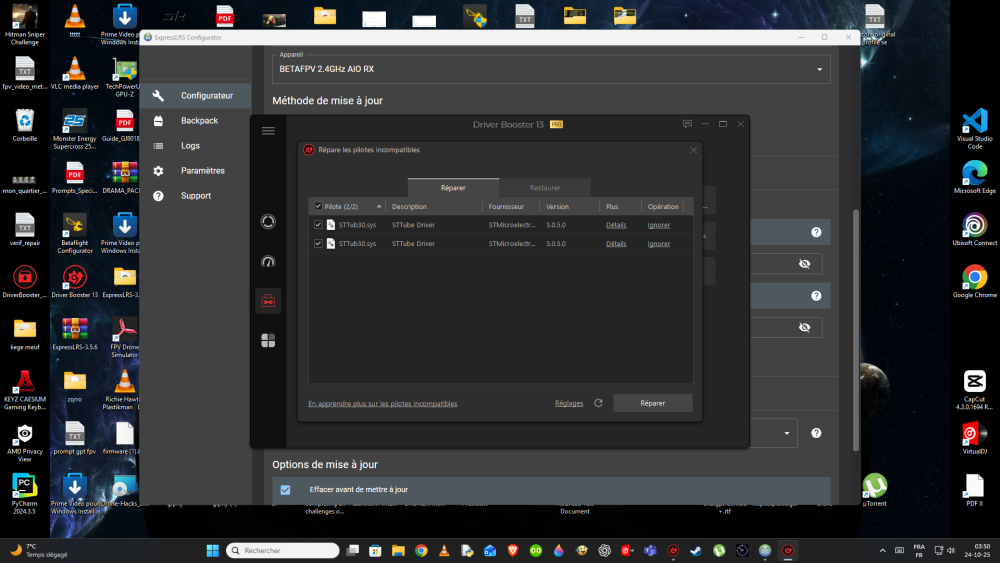This screenshot has height=563, width=1000.
Task: Sort drivers using Pilote column arrow
Action: point(379,207)
